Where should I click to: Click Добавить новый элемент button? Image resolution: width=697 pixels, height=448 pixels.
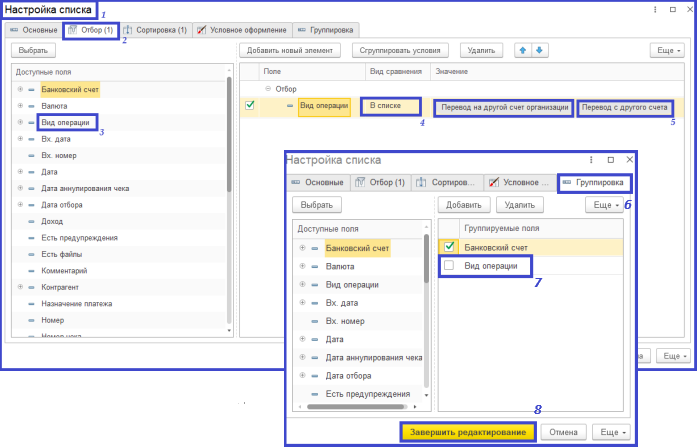tap(291, 50)
